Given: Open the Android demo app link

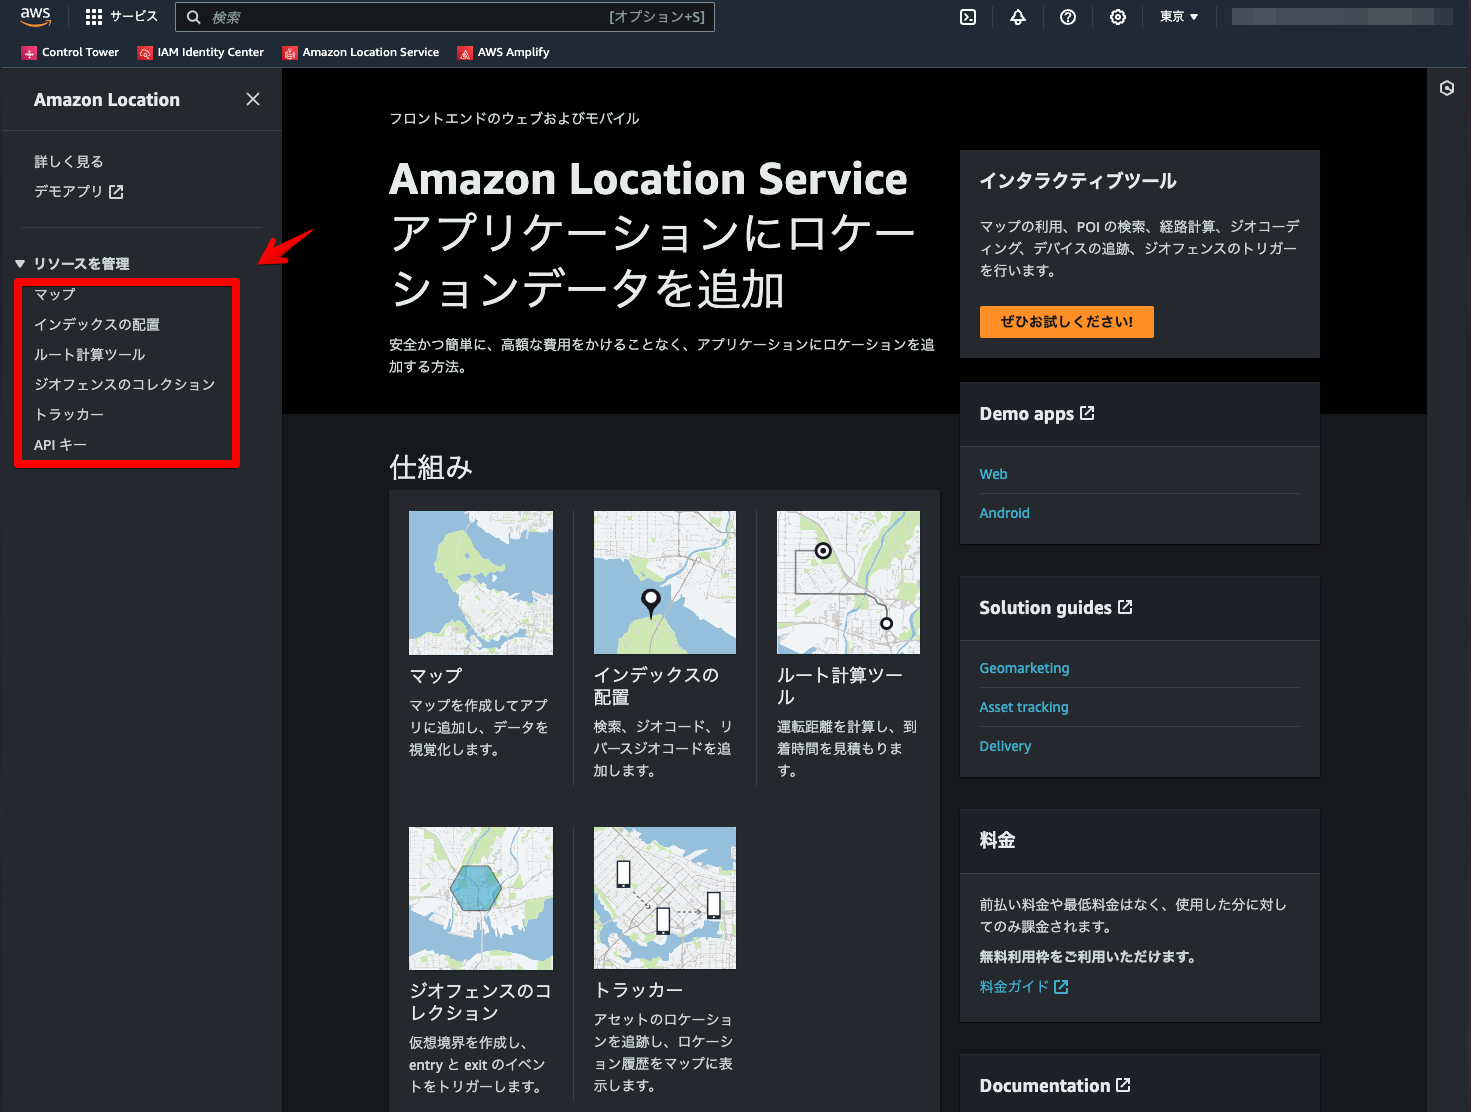Looking at the screenshot, I should (1005, 513).
